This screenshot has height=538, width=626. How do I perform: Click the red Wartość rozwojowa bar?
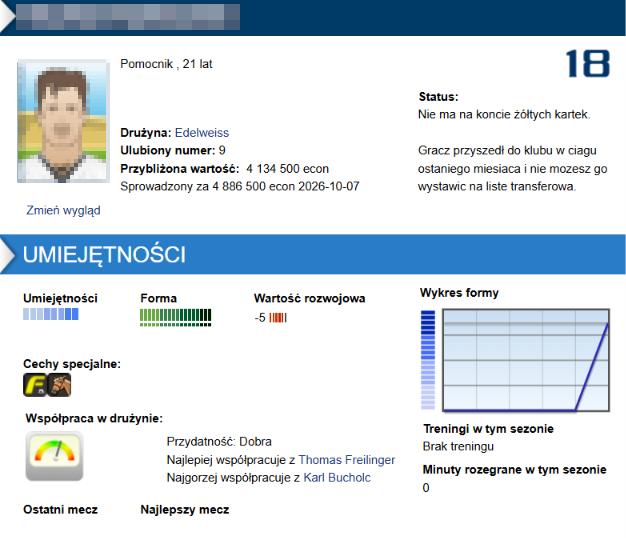coord(278,318)
